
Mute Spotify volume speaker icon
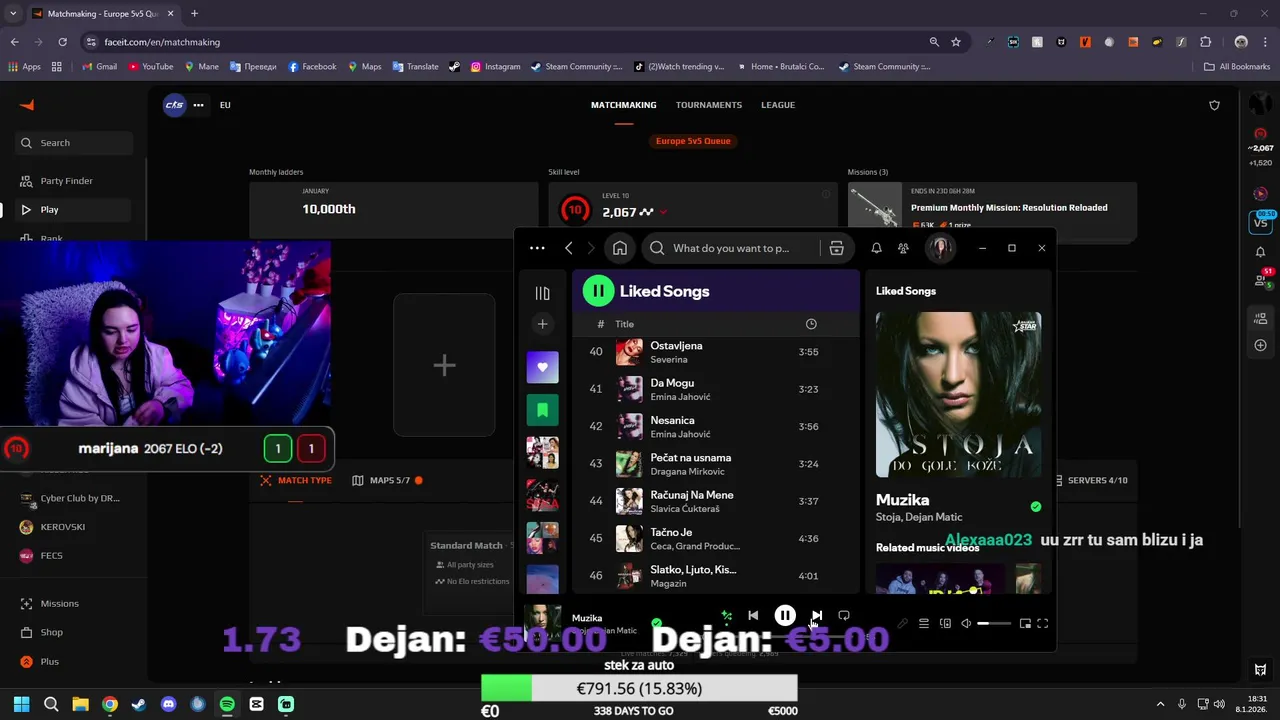966,624
